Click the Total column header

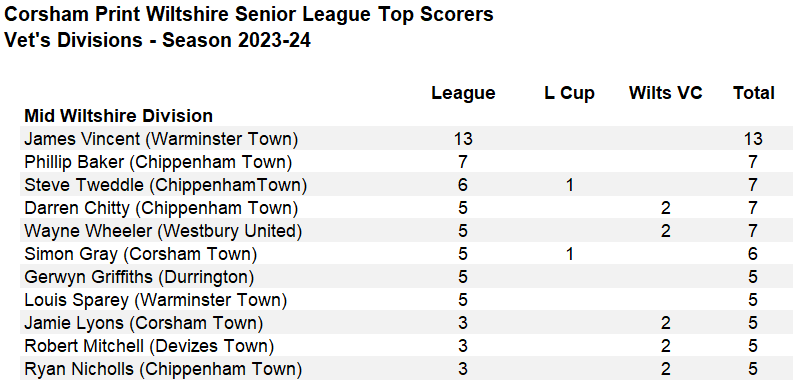tap(754, 93)
